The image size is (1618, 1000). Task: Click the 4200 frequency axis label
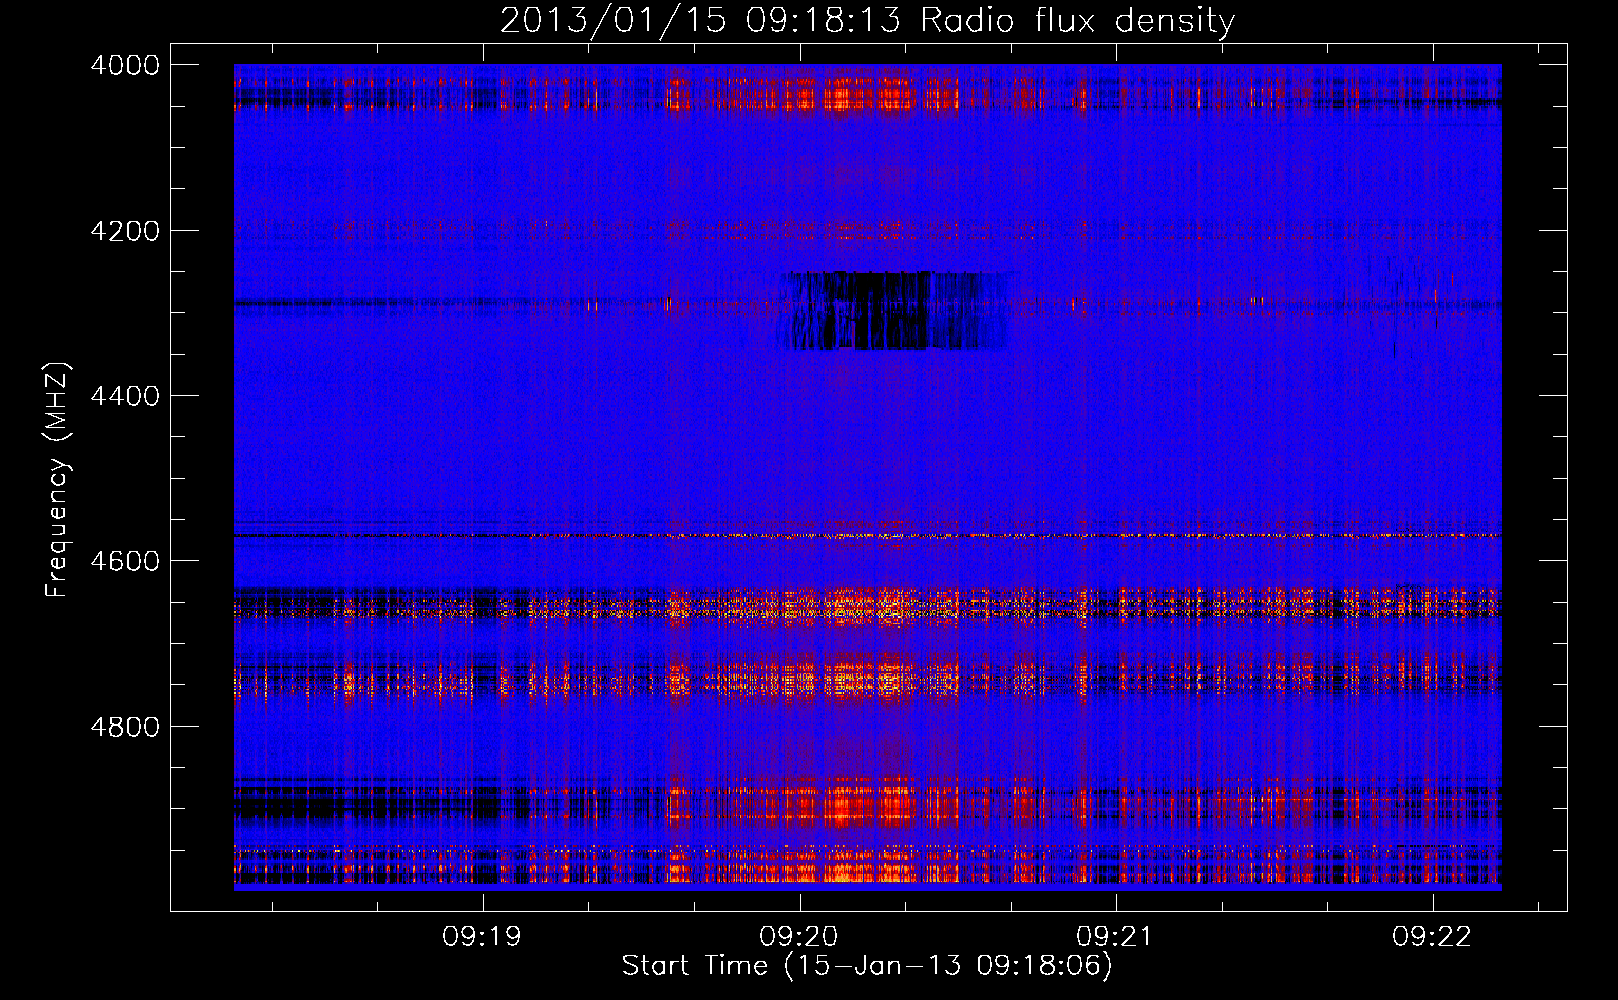click(x=125, y=231)
